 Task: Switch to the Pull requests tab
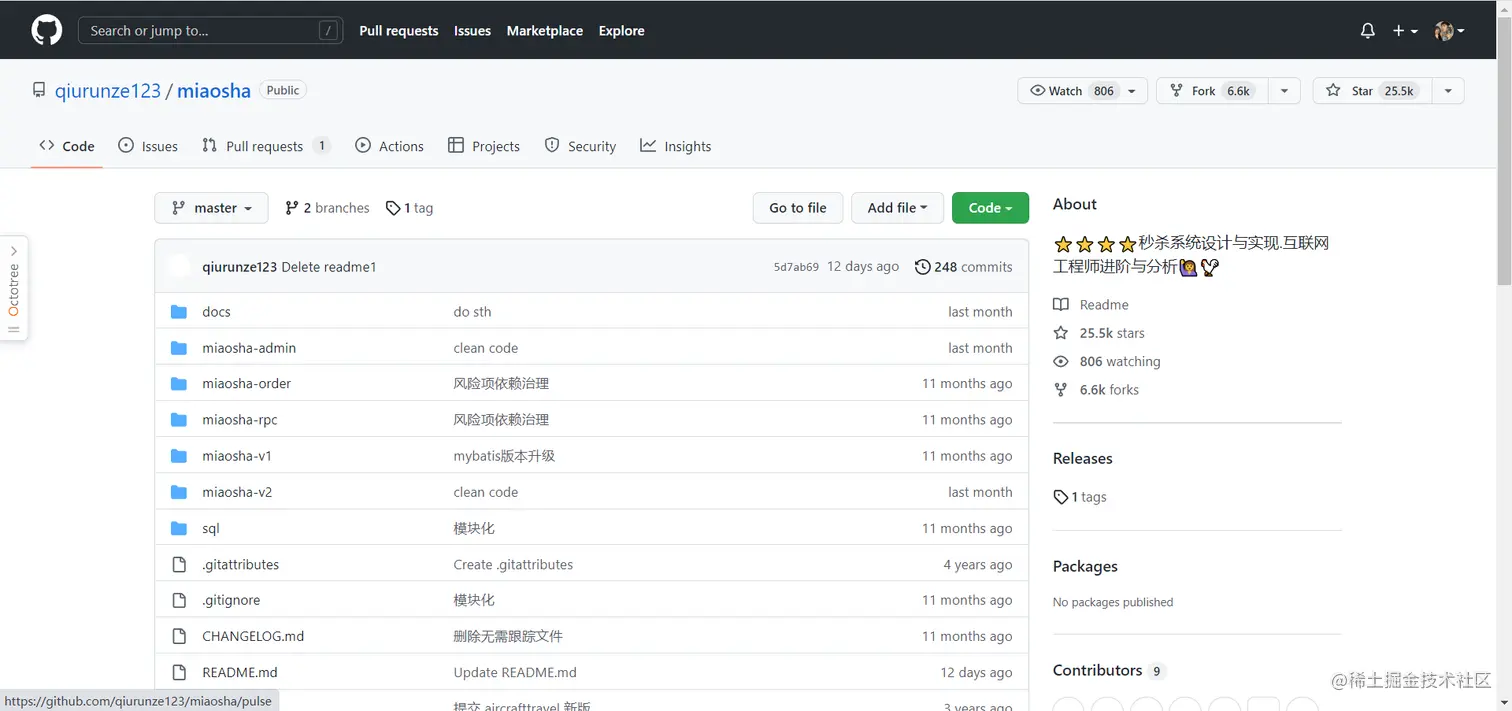(x=266, y=146)
